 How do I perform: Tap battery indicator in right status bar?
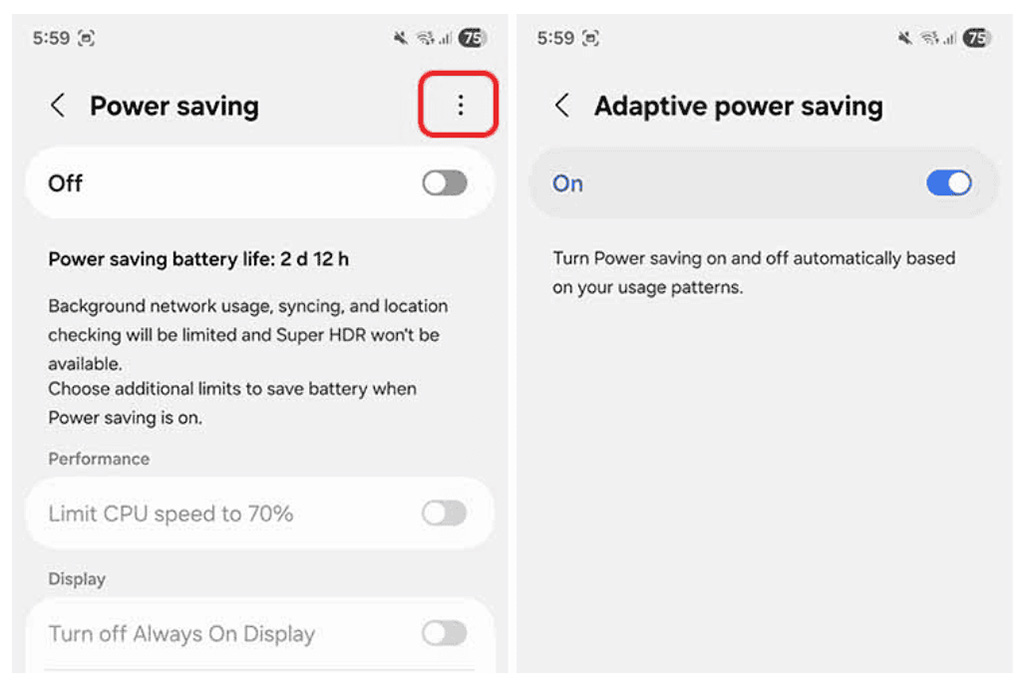point(976,39)
